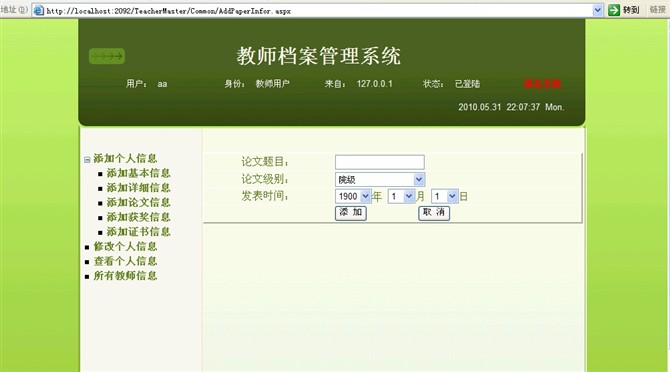Collapse the 添加个人信息 tree node
Image resolution: width=670 pixels, height=372 pixels.
[87, 160]
